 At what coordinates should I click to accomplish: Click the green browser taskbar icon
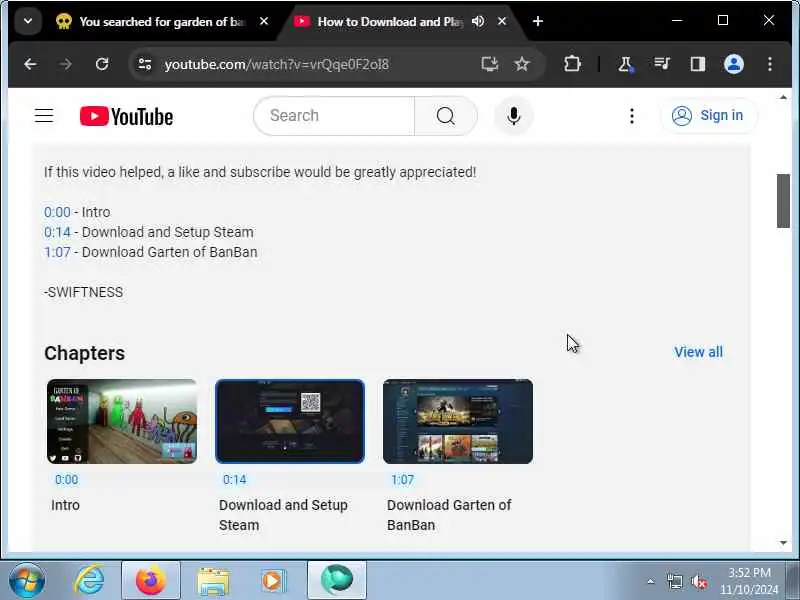point(337,580)
